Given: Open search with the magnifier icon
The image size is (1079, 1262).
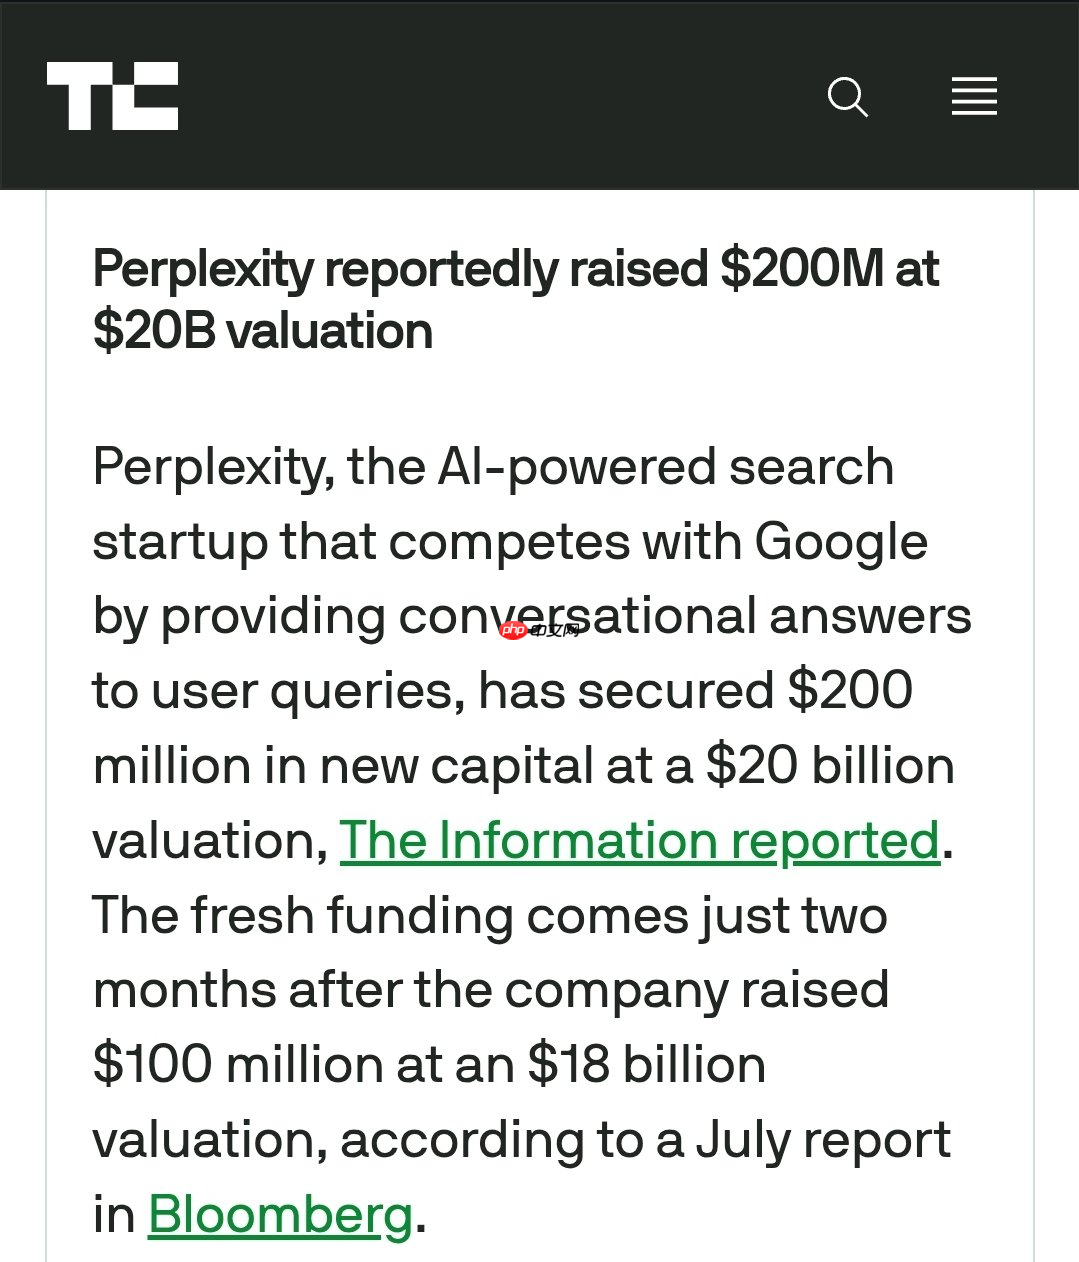Looking at the screenshot, I should [x=847, y=97].
